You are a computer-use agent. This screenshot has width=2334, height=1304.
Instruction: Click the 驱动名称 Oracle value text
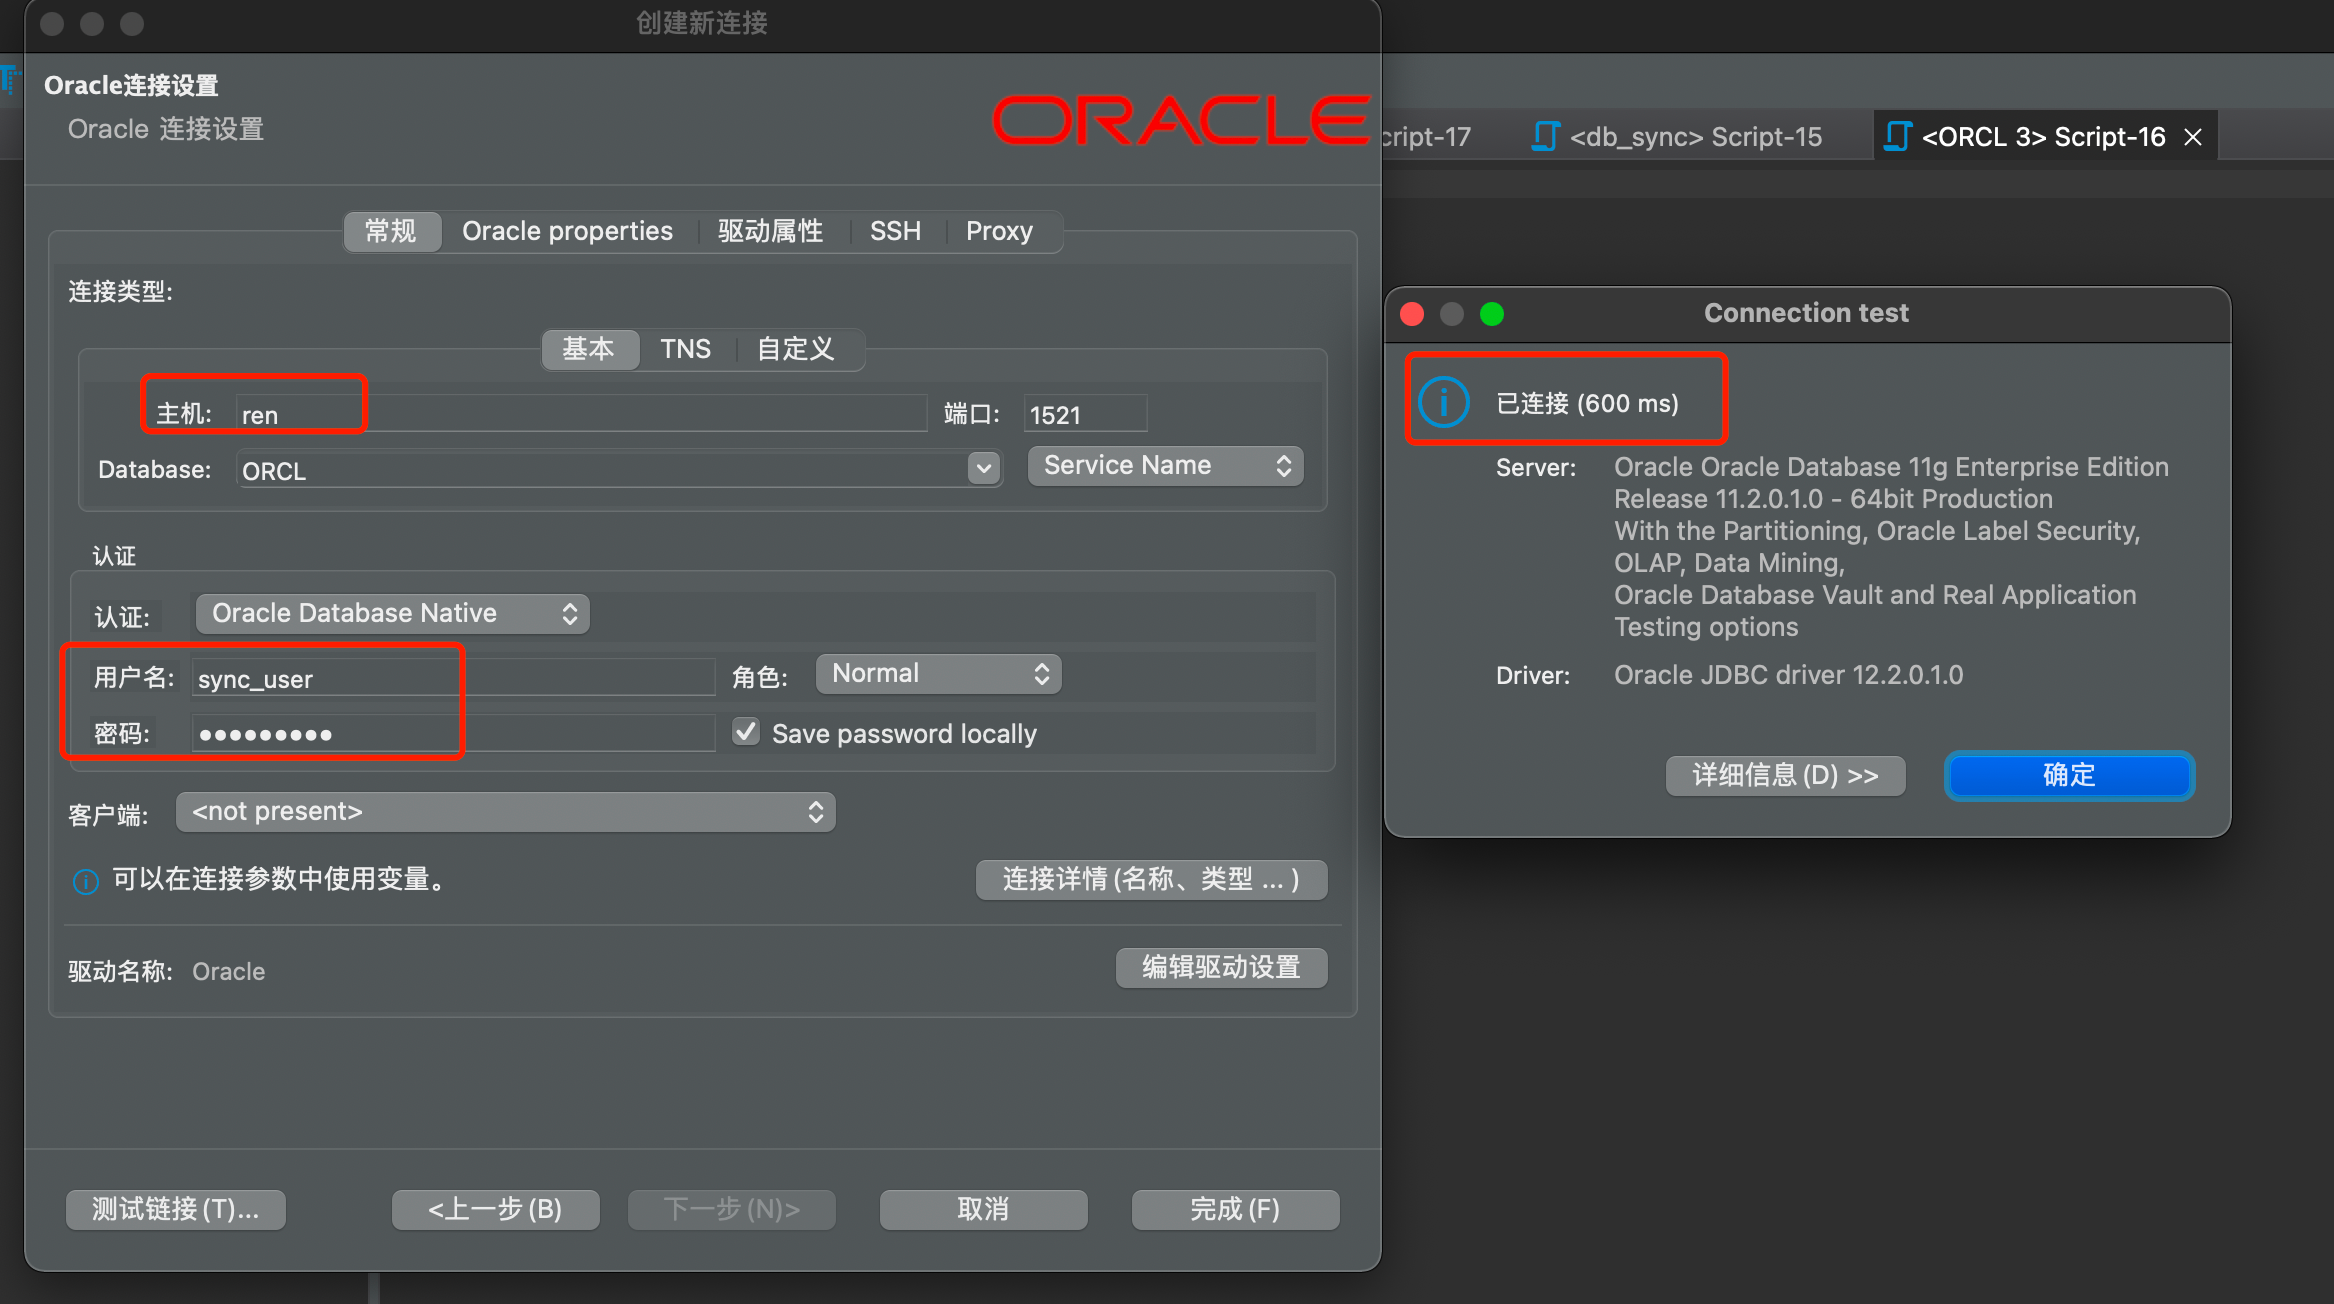[x=229, y=971]
